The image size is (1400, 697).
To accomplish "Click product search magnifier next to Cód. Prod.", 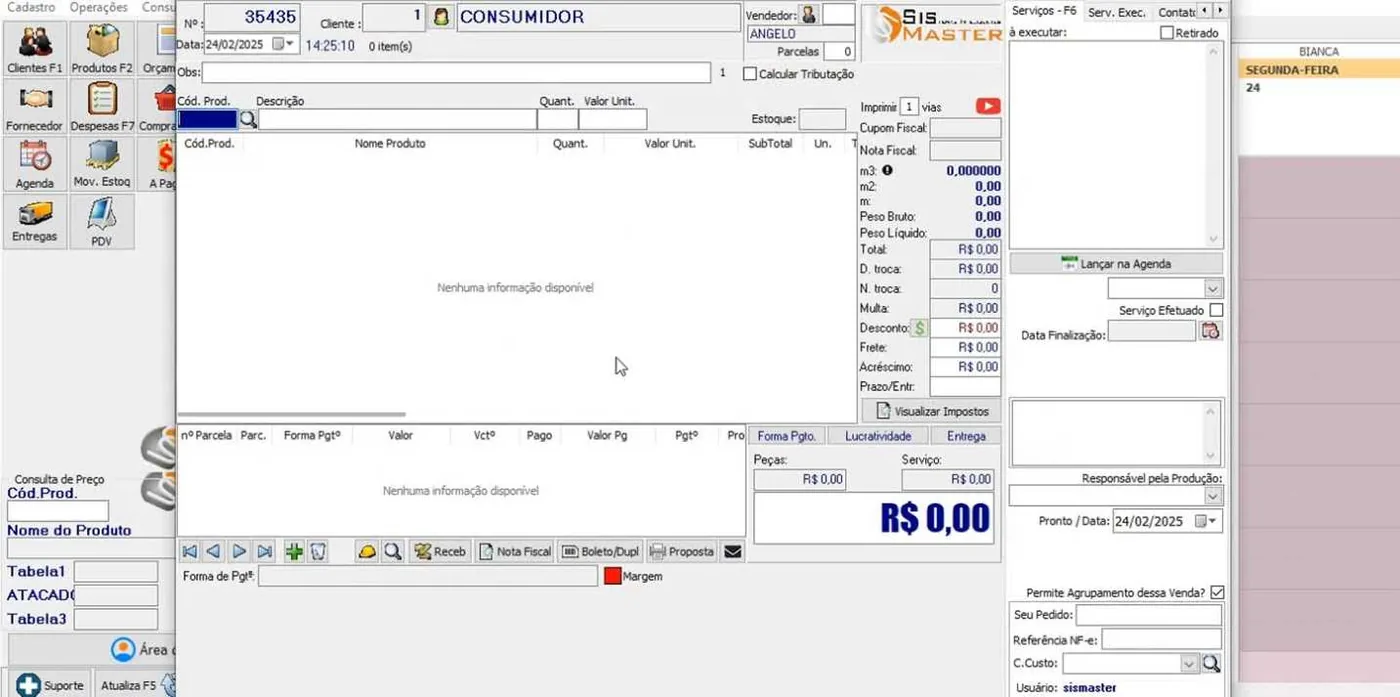I will tap(248, 120).
